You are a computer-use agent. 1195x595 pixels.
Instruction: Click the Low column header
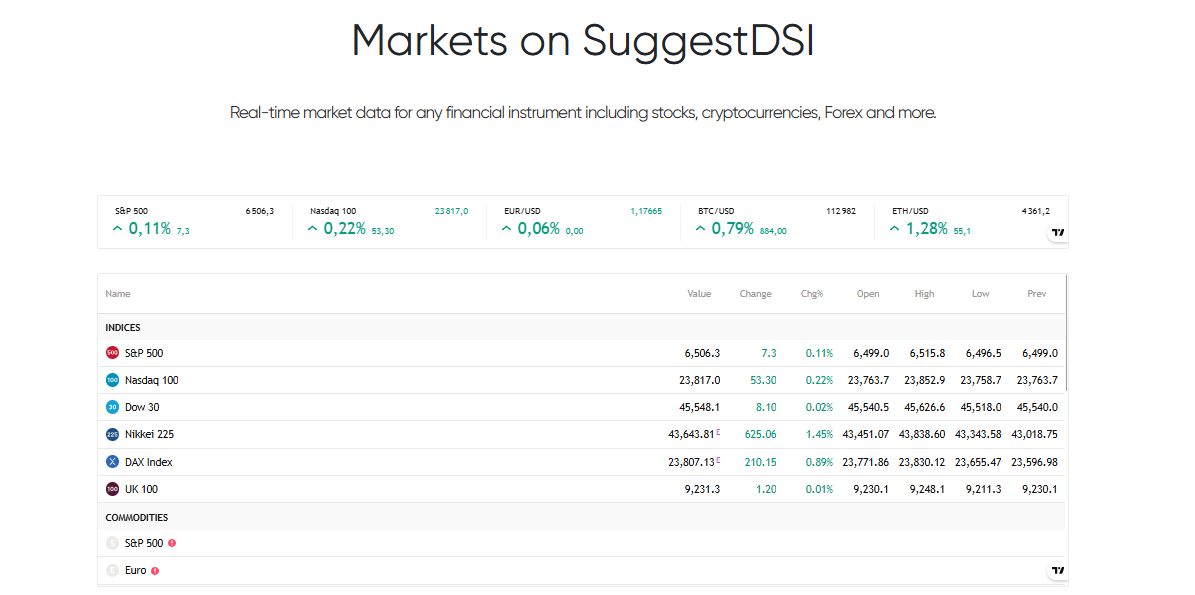click(x=981, y=294)
